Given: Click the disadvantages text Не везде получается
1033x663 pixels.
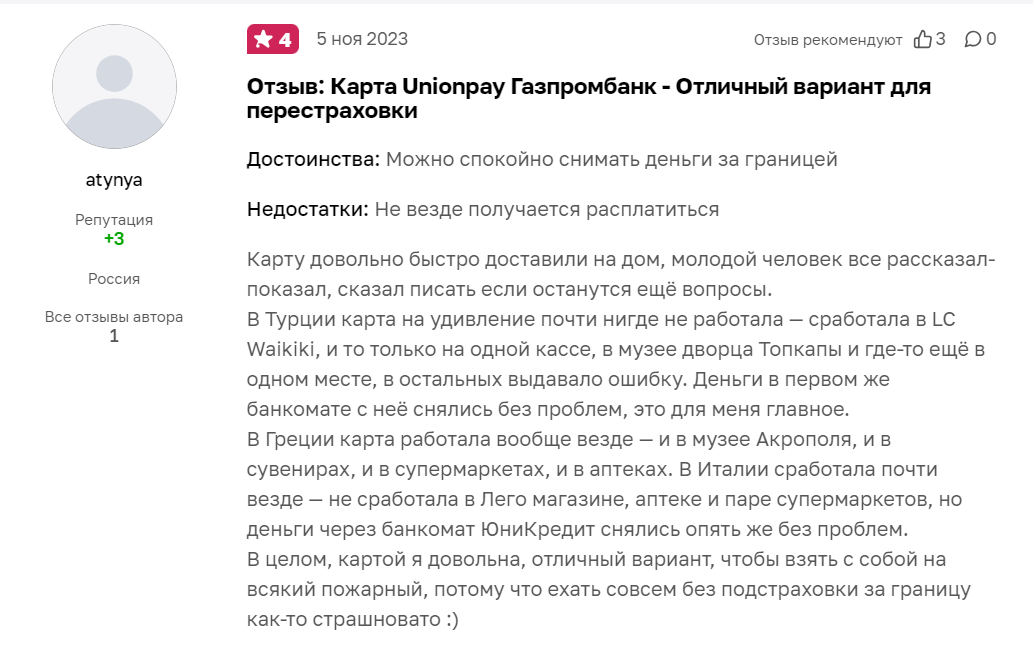Looking at the screenshot, I should (x=547, y=209).
